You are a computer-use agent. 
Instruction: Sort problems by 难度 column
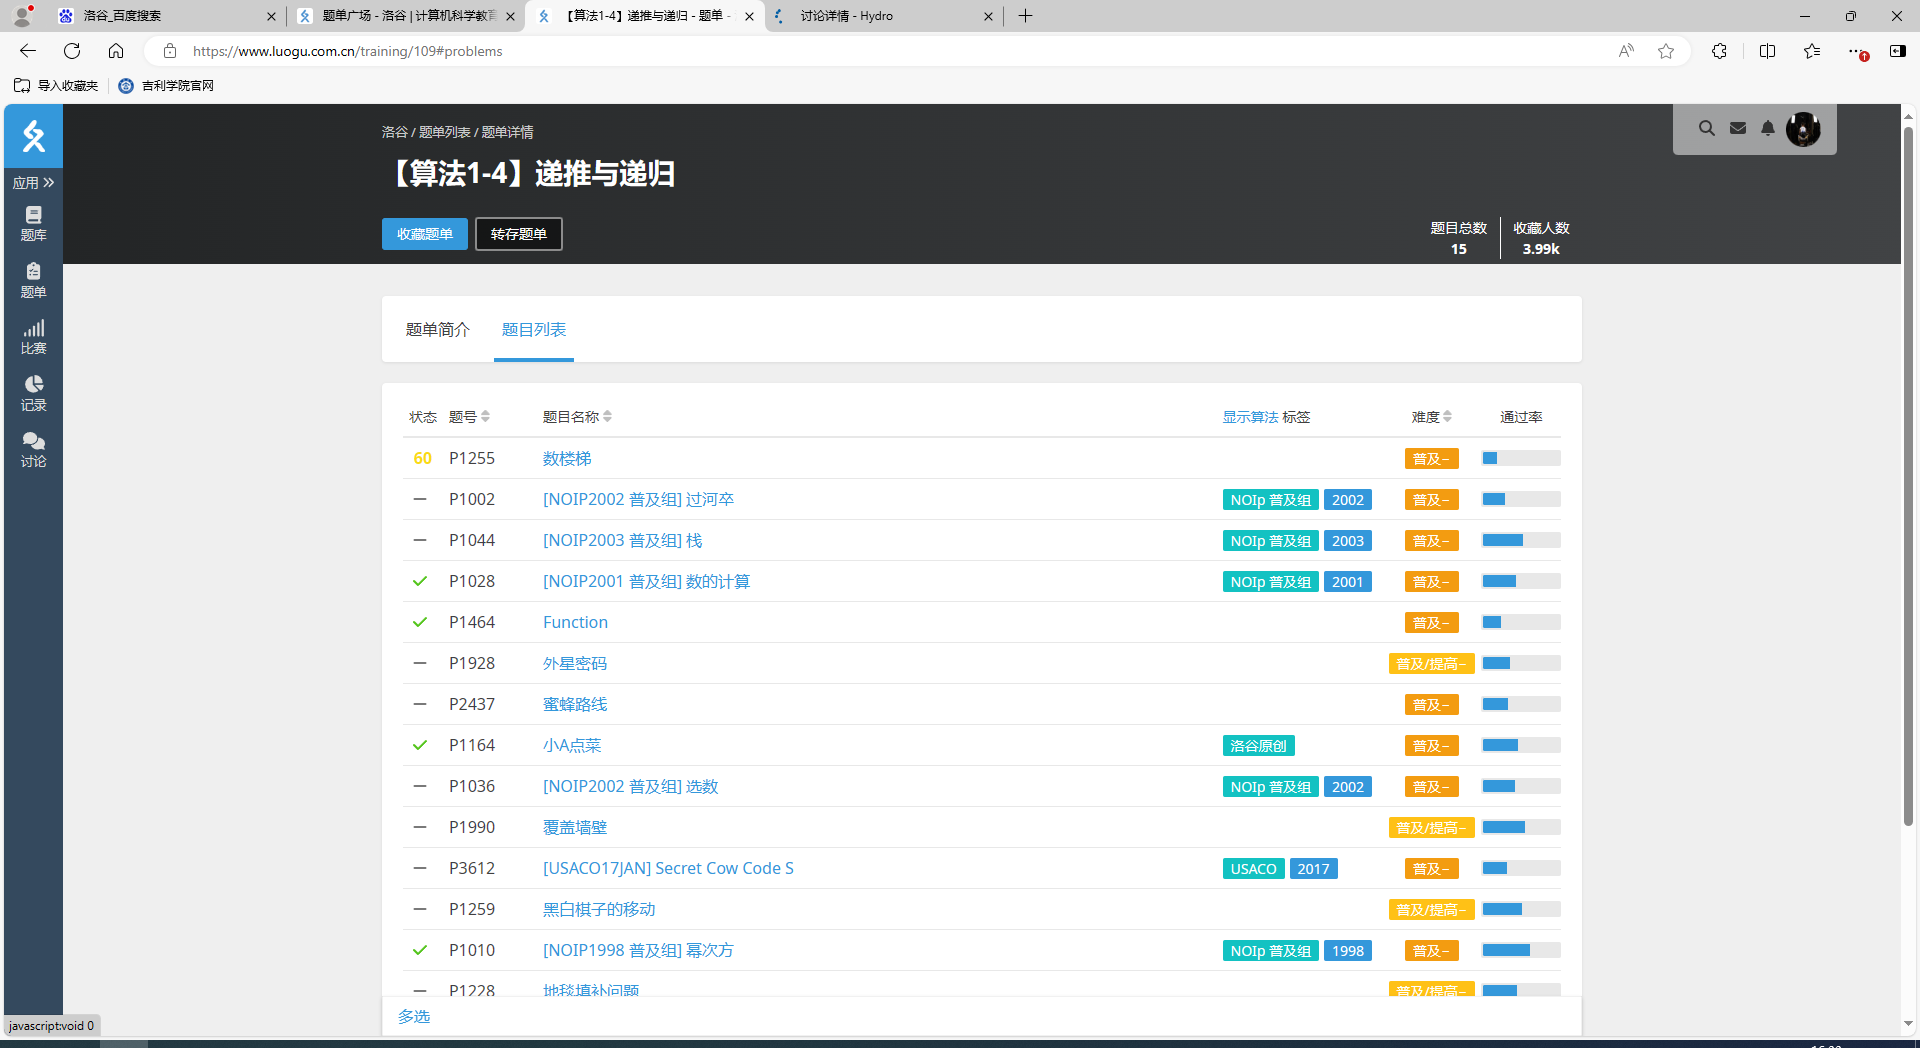pos(1431,417)
